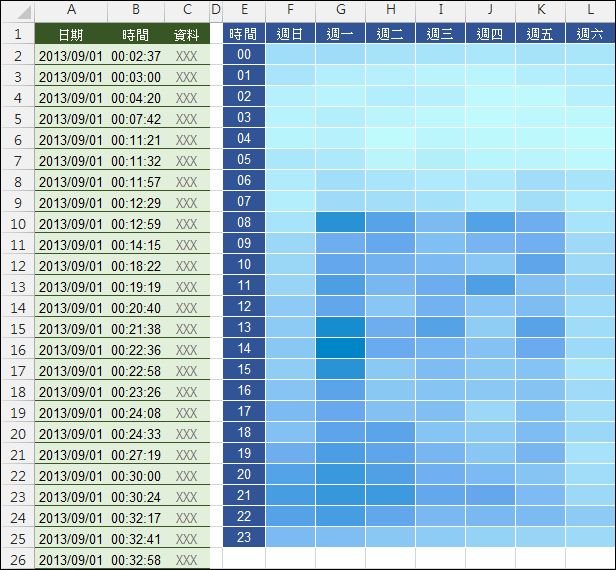The width and height of the screenshot is (616, 570).
Task: Click the hour label 23
Action: click(244, 537)
